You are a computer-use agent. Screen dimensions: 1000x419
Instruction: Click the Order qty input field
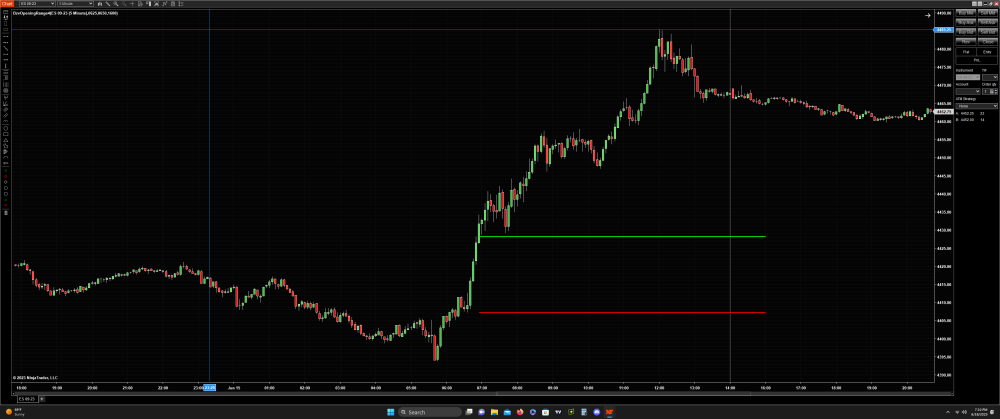(x=988, y=91)
